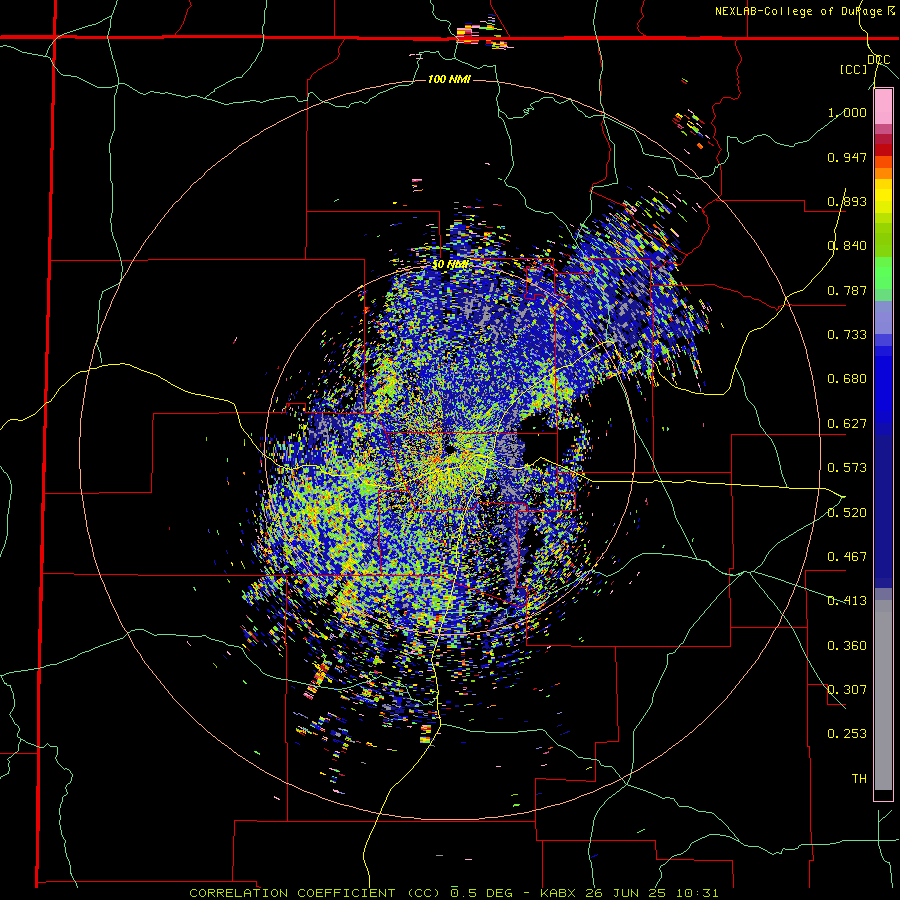900x900 pixels.
Task: Click the 0.360 legend value
Action: point(847,646)
